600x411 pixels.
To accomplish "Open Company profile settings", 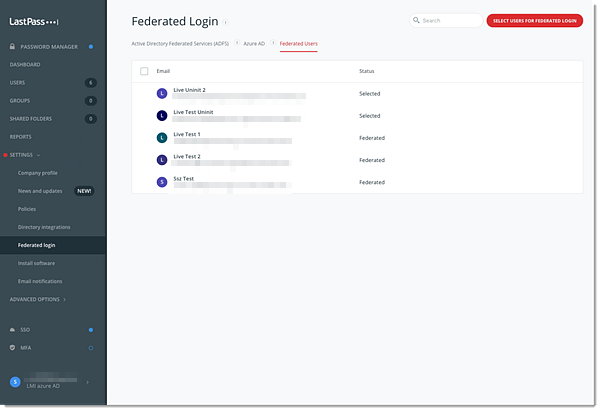I will click(38, 173).
